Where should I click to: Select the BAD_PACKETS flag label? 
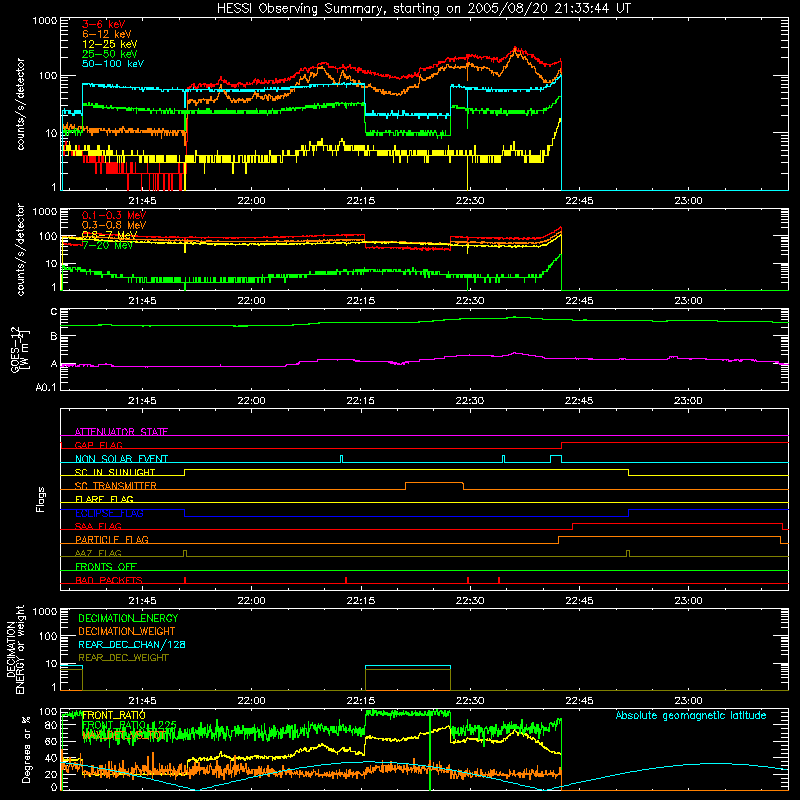tap(109, 580)
